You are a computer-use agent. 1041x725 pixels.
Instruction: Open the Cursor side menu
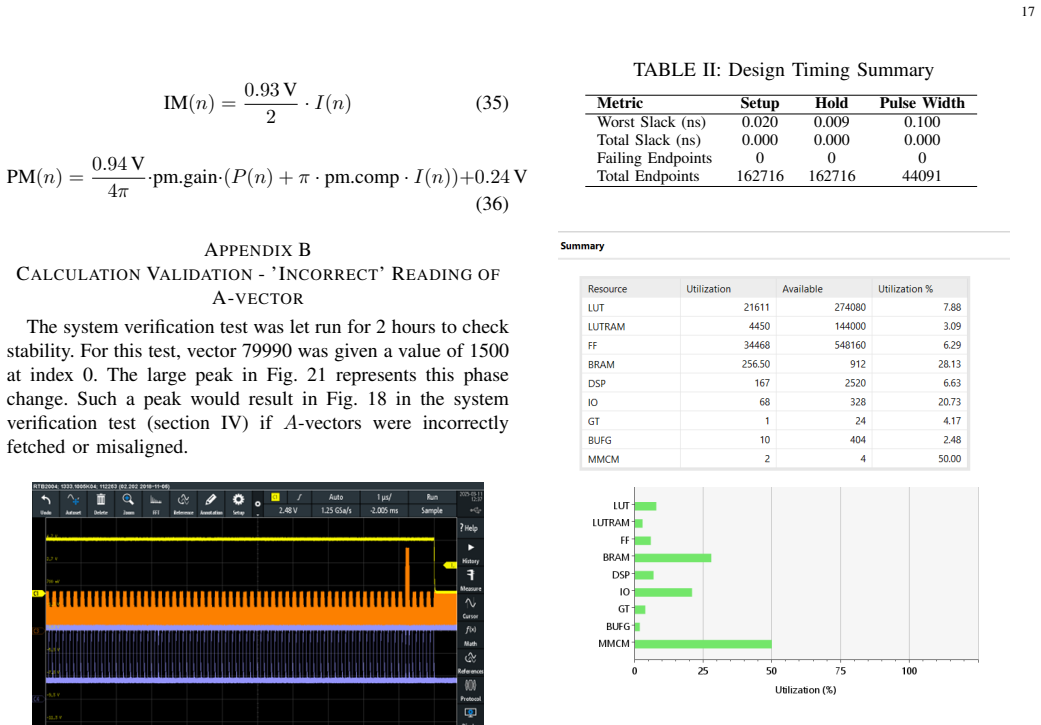point(471,607)
